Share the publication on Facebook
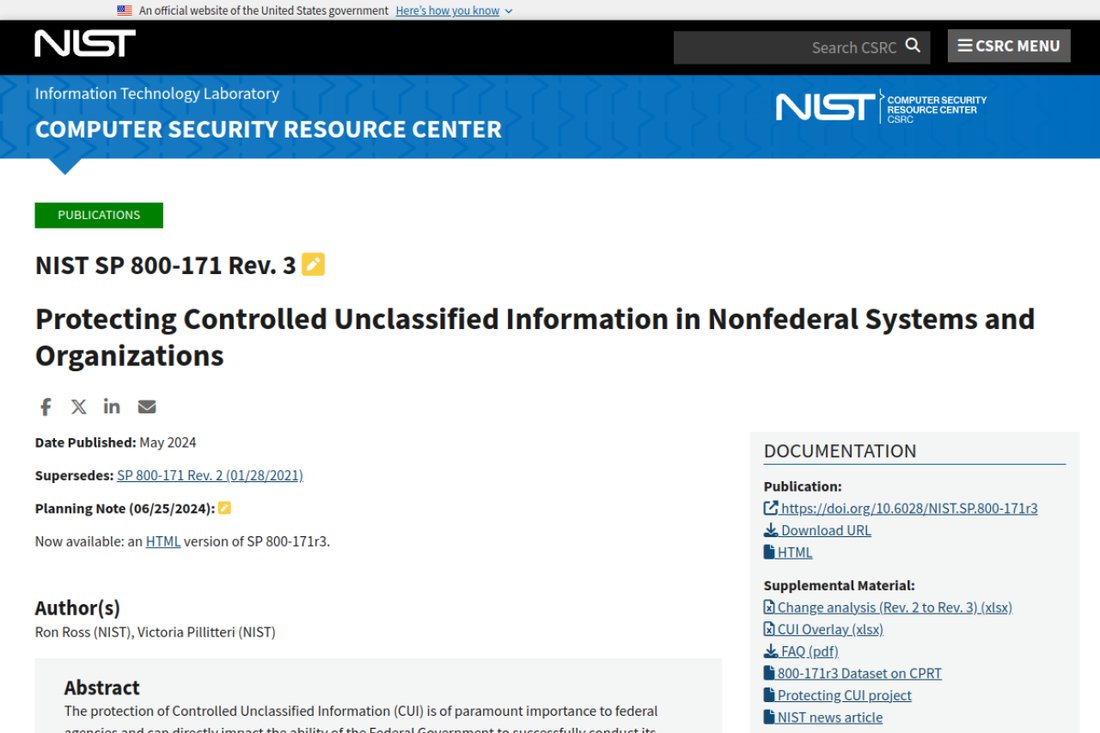1100x733 pixels. pos(46,407)
